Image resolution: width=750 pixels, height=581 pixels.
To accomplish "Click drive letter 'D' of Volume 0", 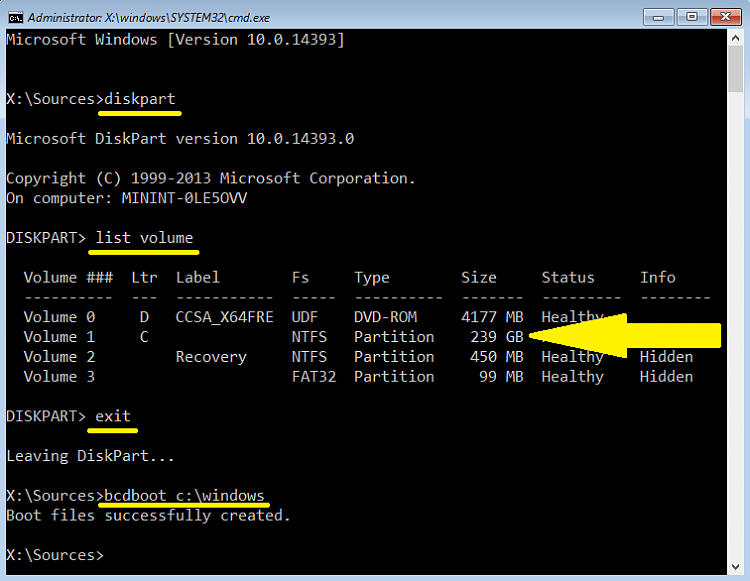I will click(x=144, y=317).
